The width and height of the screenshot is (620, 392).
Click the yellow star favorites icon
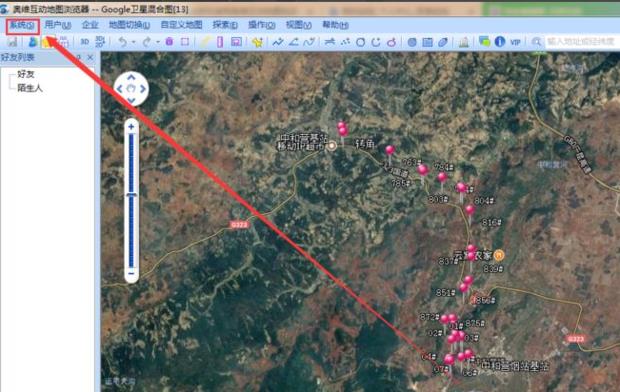click(x=257, y=42)
